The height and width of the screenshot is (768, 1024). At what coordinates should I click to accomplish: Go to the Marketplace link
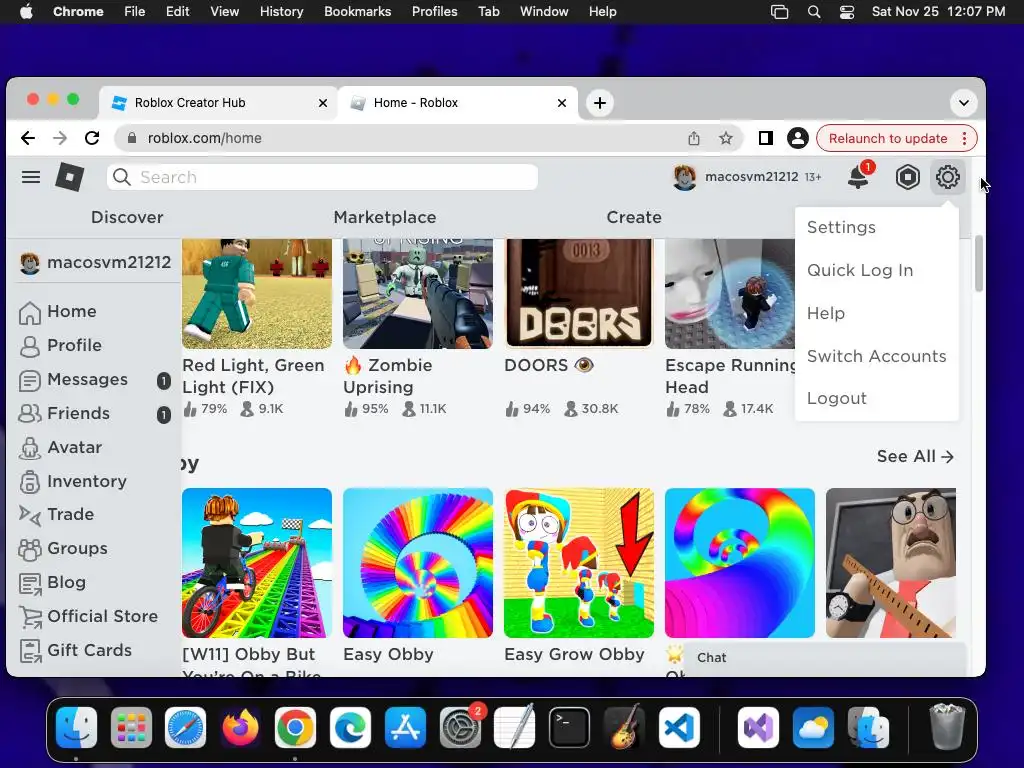385,217
